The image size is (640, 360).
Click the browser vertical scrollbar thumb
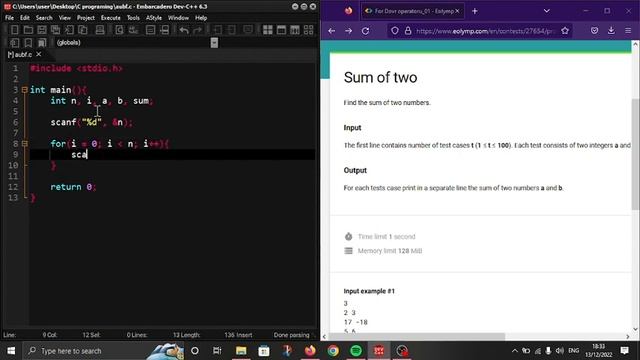pos(636,154)
